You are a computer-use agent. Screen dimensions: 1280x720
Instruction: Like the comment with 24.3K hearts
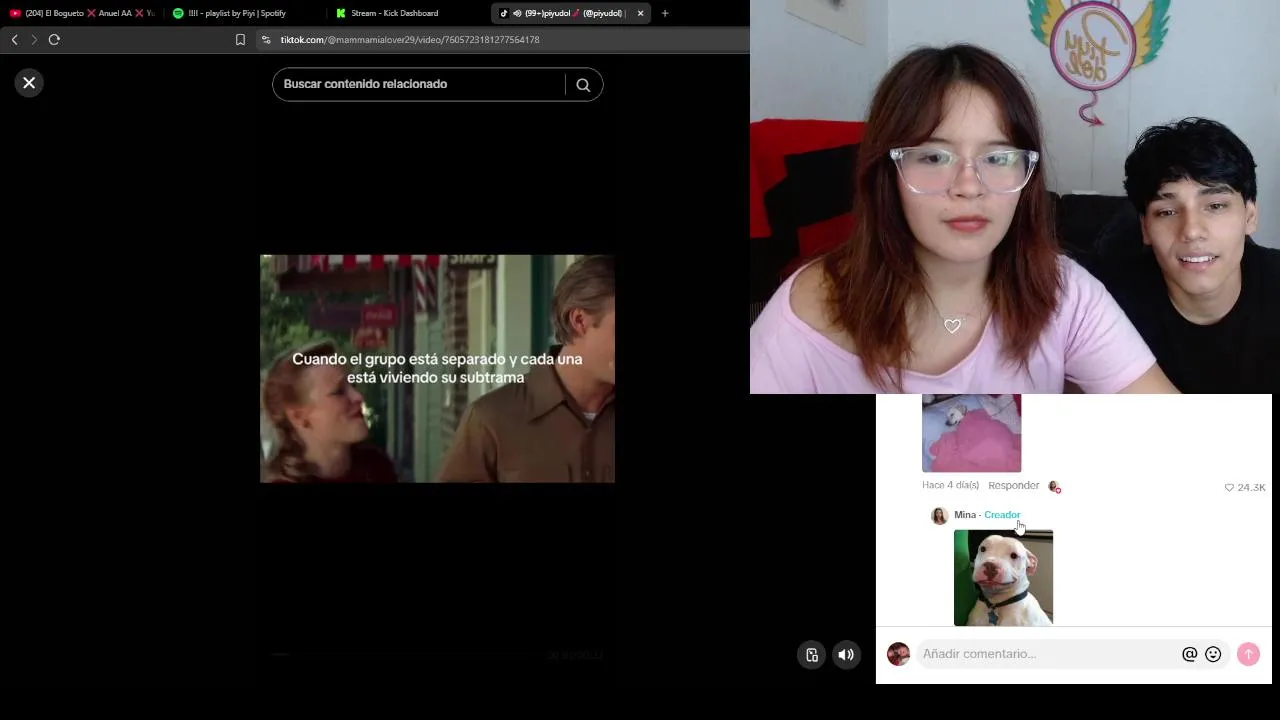(1230, 487)
